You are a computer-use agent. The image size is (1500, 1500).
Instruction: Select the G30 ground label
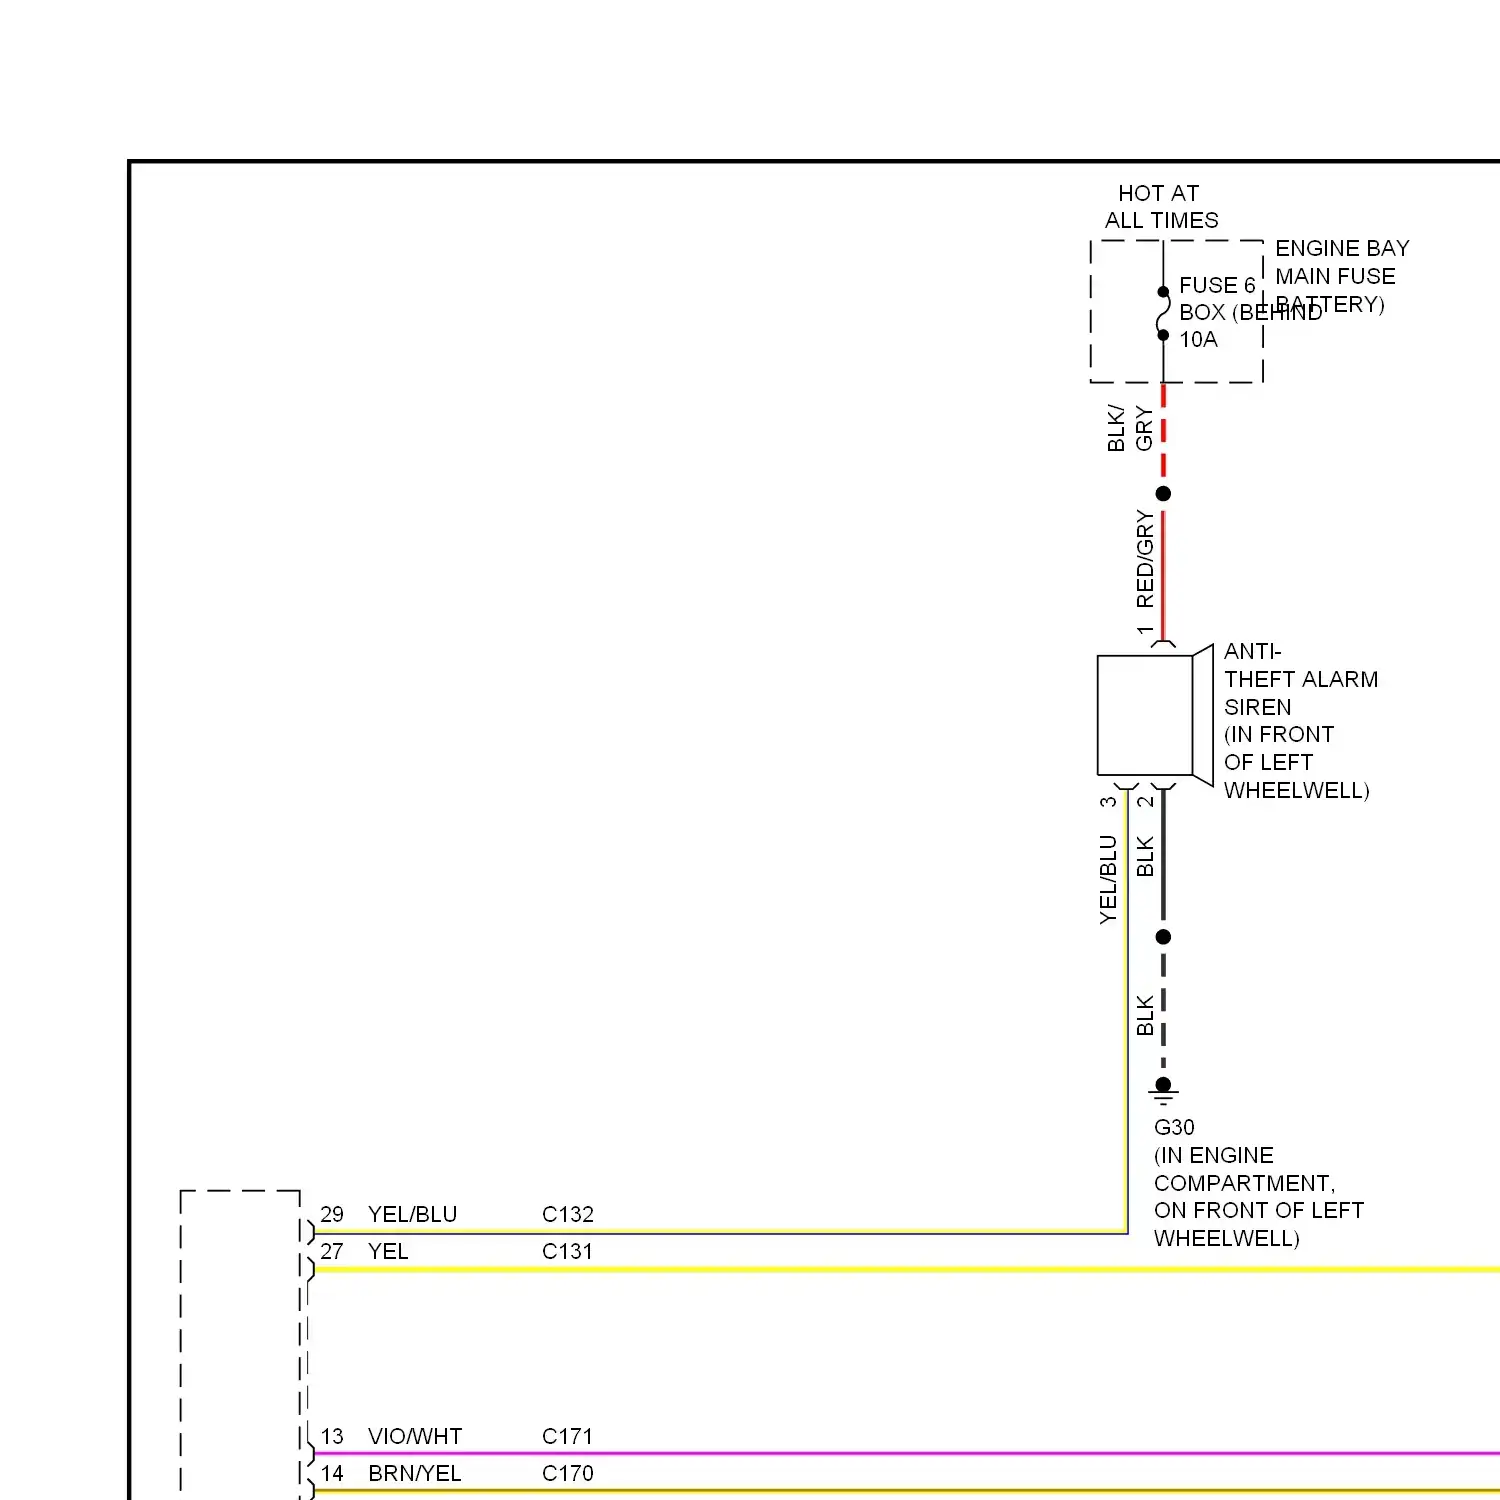[x=1174, y=1128]
